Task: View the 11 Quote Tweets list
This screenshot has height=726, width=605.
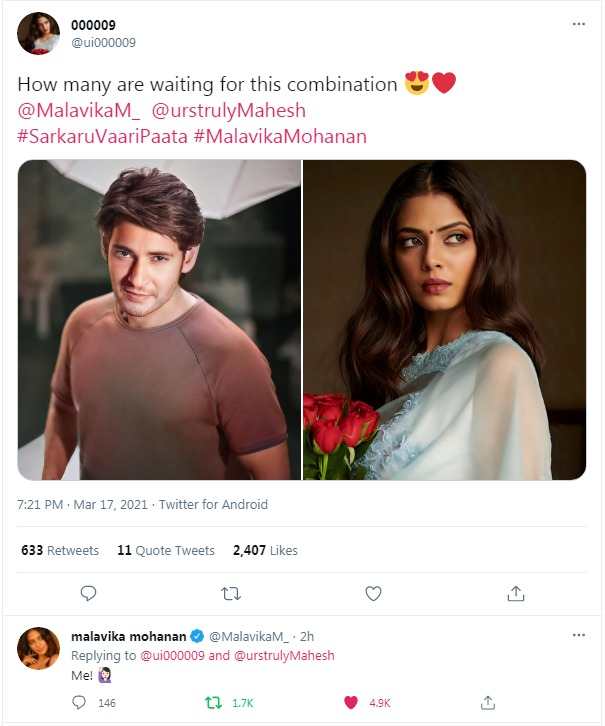Action: click(x=166, y=550)
